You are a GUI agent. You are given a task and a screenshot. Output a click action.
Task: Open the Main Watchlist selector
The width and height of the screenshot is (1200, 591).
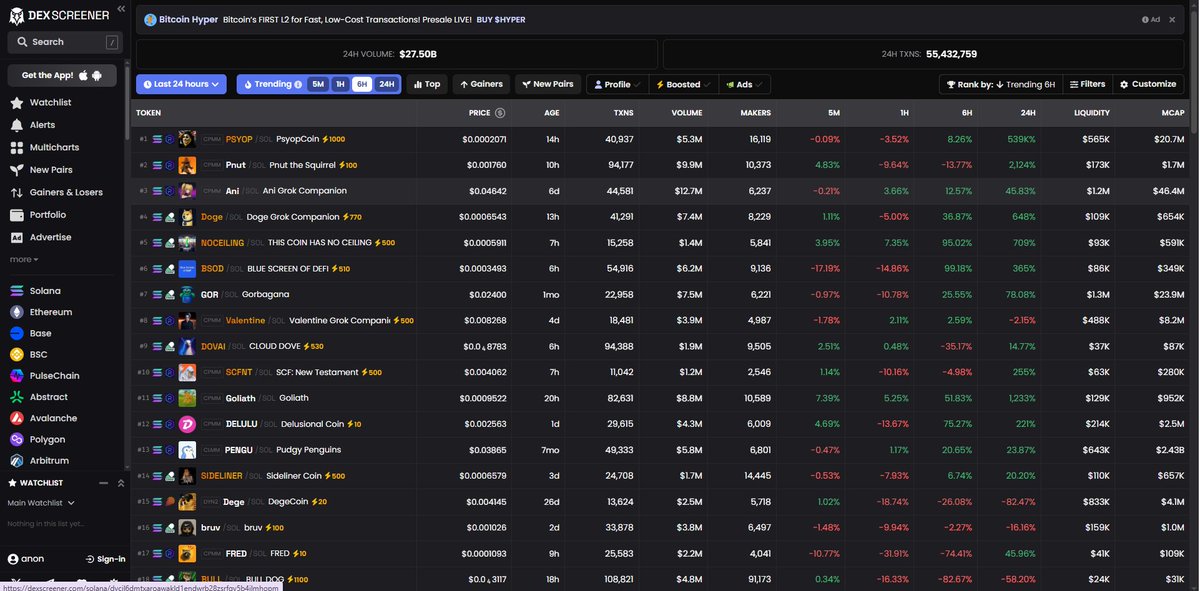tap(41, 503)
